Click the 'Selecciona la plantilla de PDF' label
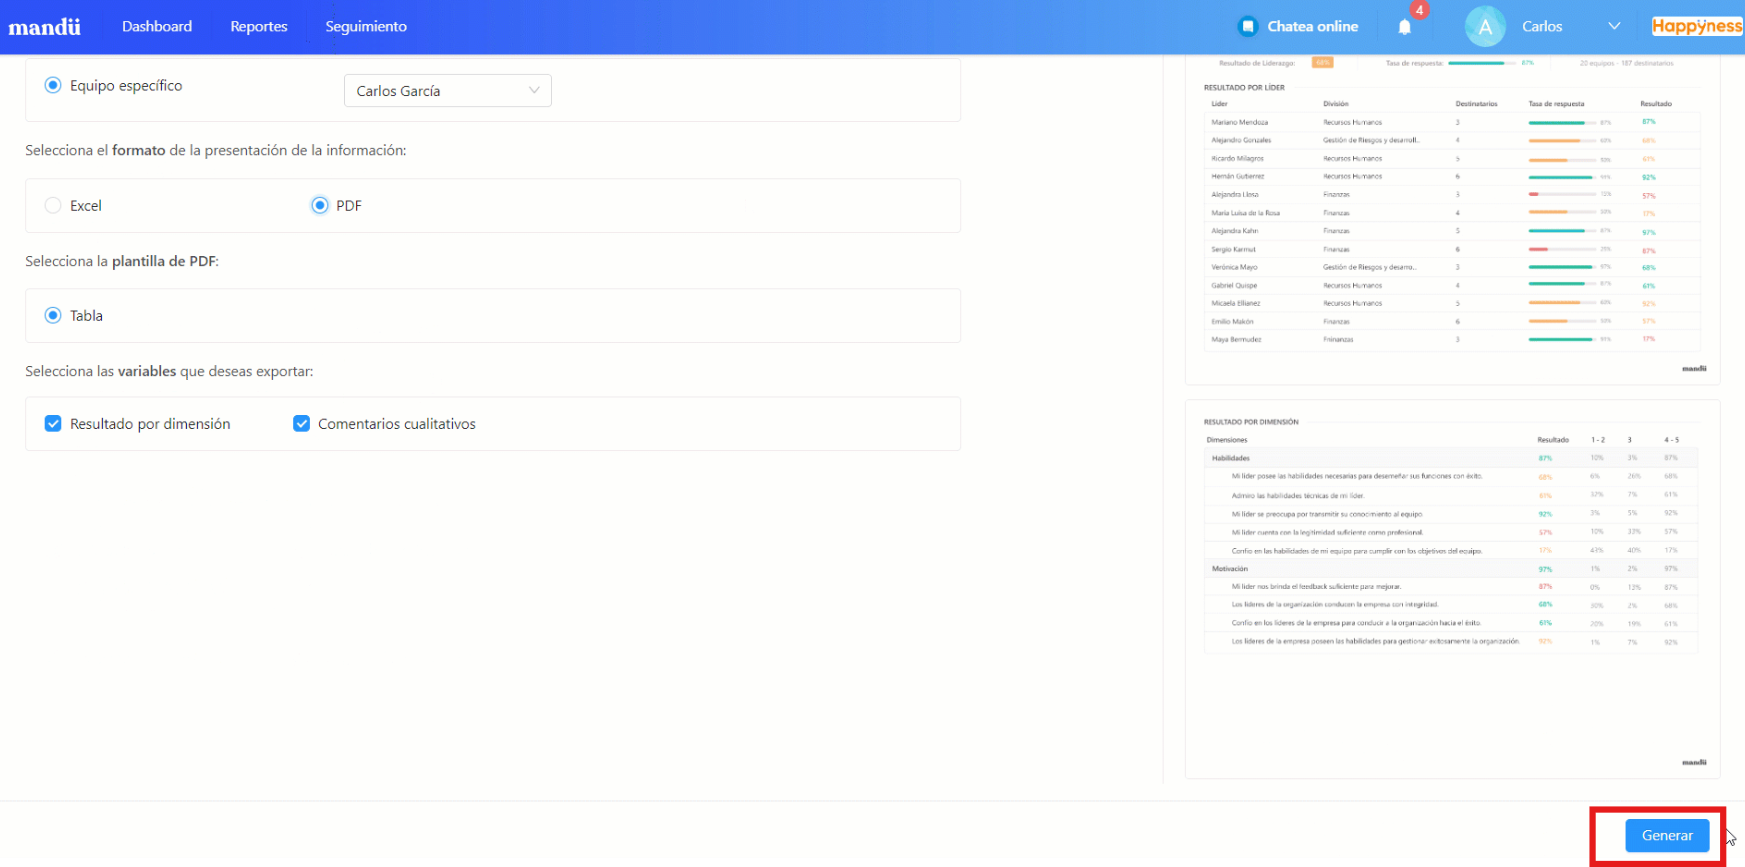Viewport: 1745px width, 867px height. coord(122,261)
